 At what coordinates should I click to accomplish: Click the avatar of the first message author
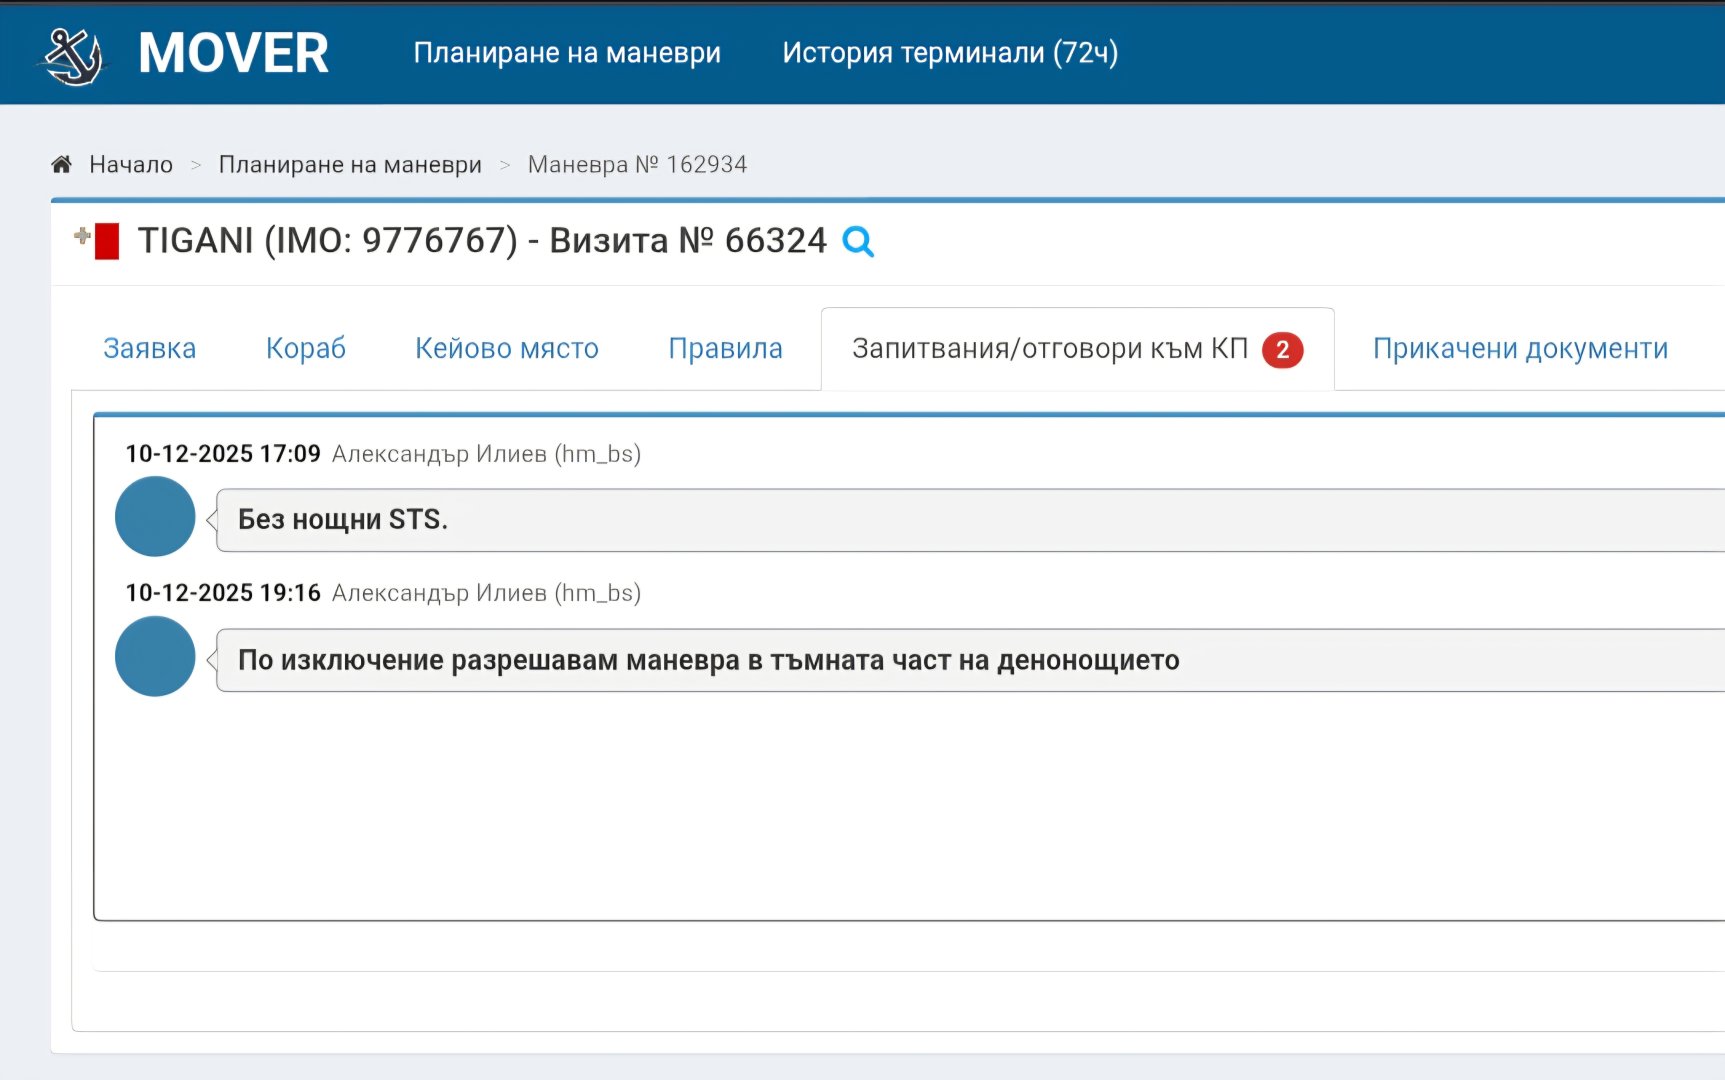tap(155, 517)
